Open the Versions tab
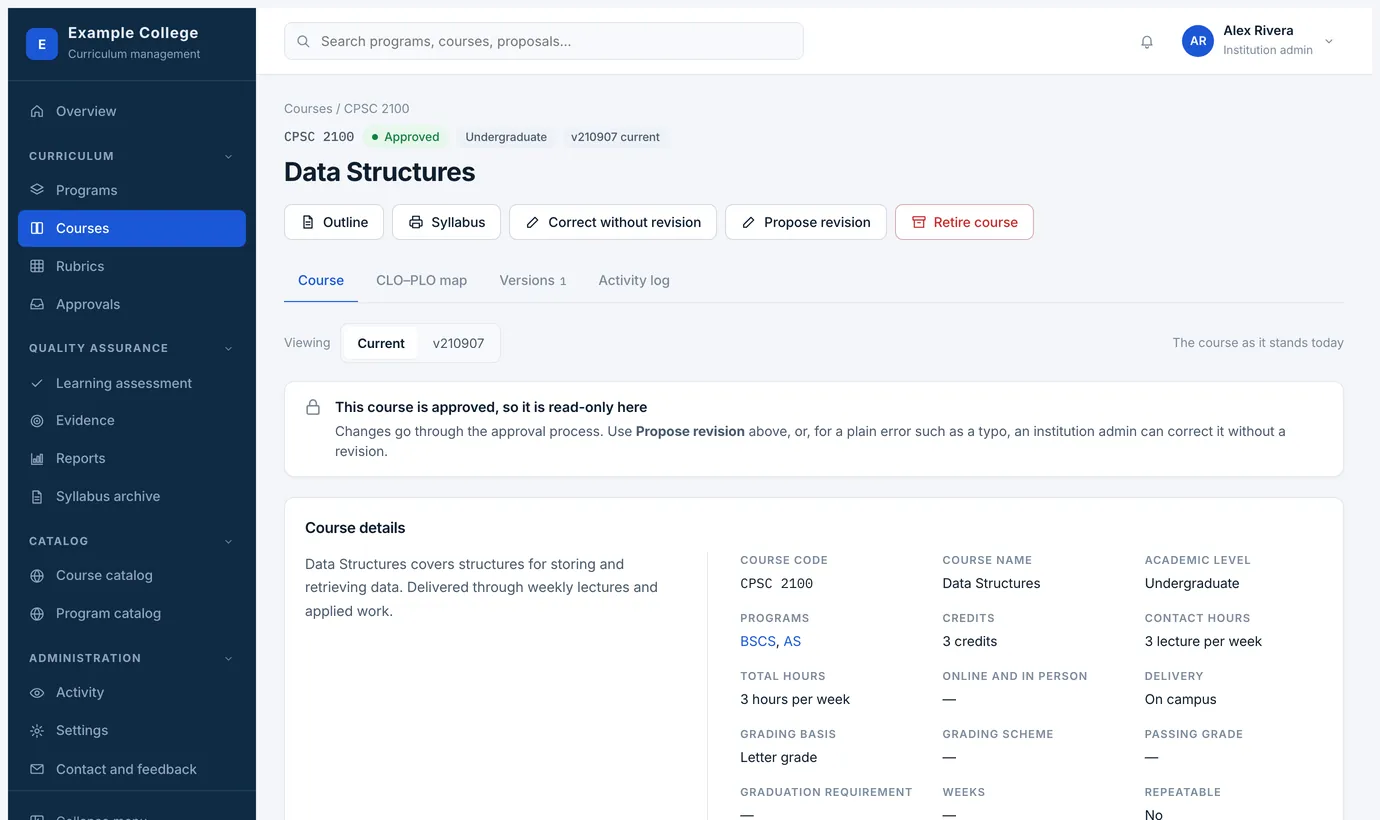1380x820 pixels. 533,280
